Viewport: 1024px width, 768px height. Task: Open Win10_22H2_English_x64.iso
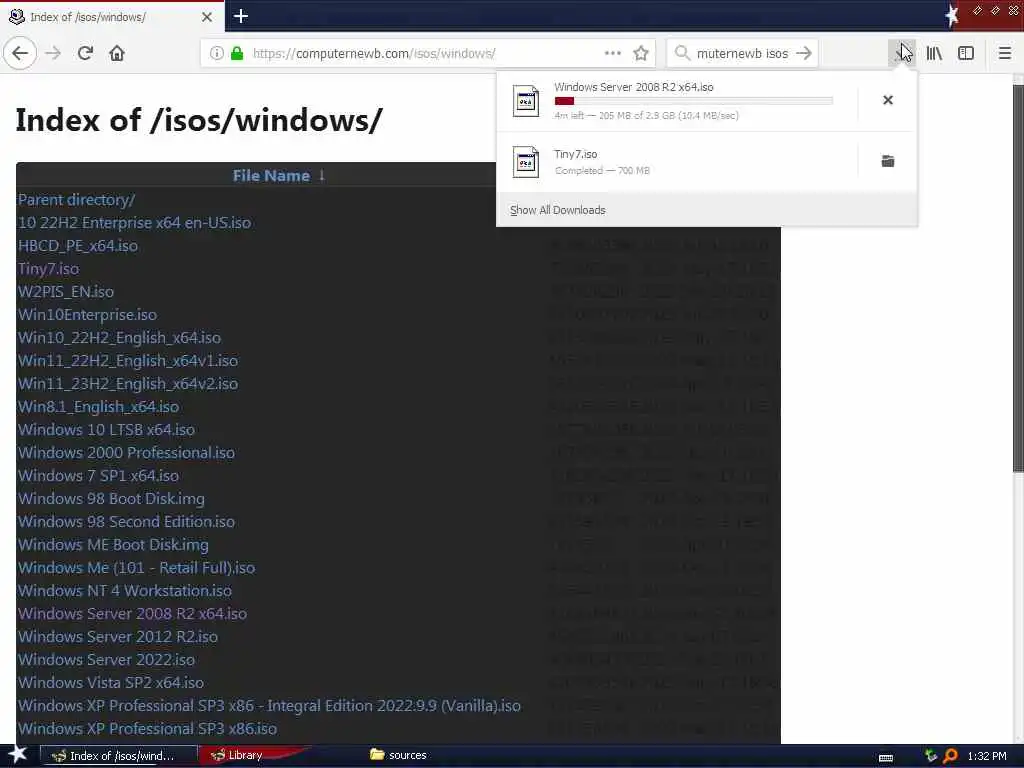point(120,338)
